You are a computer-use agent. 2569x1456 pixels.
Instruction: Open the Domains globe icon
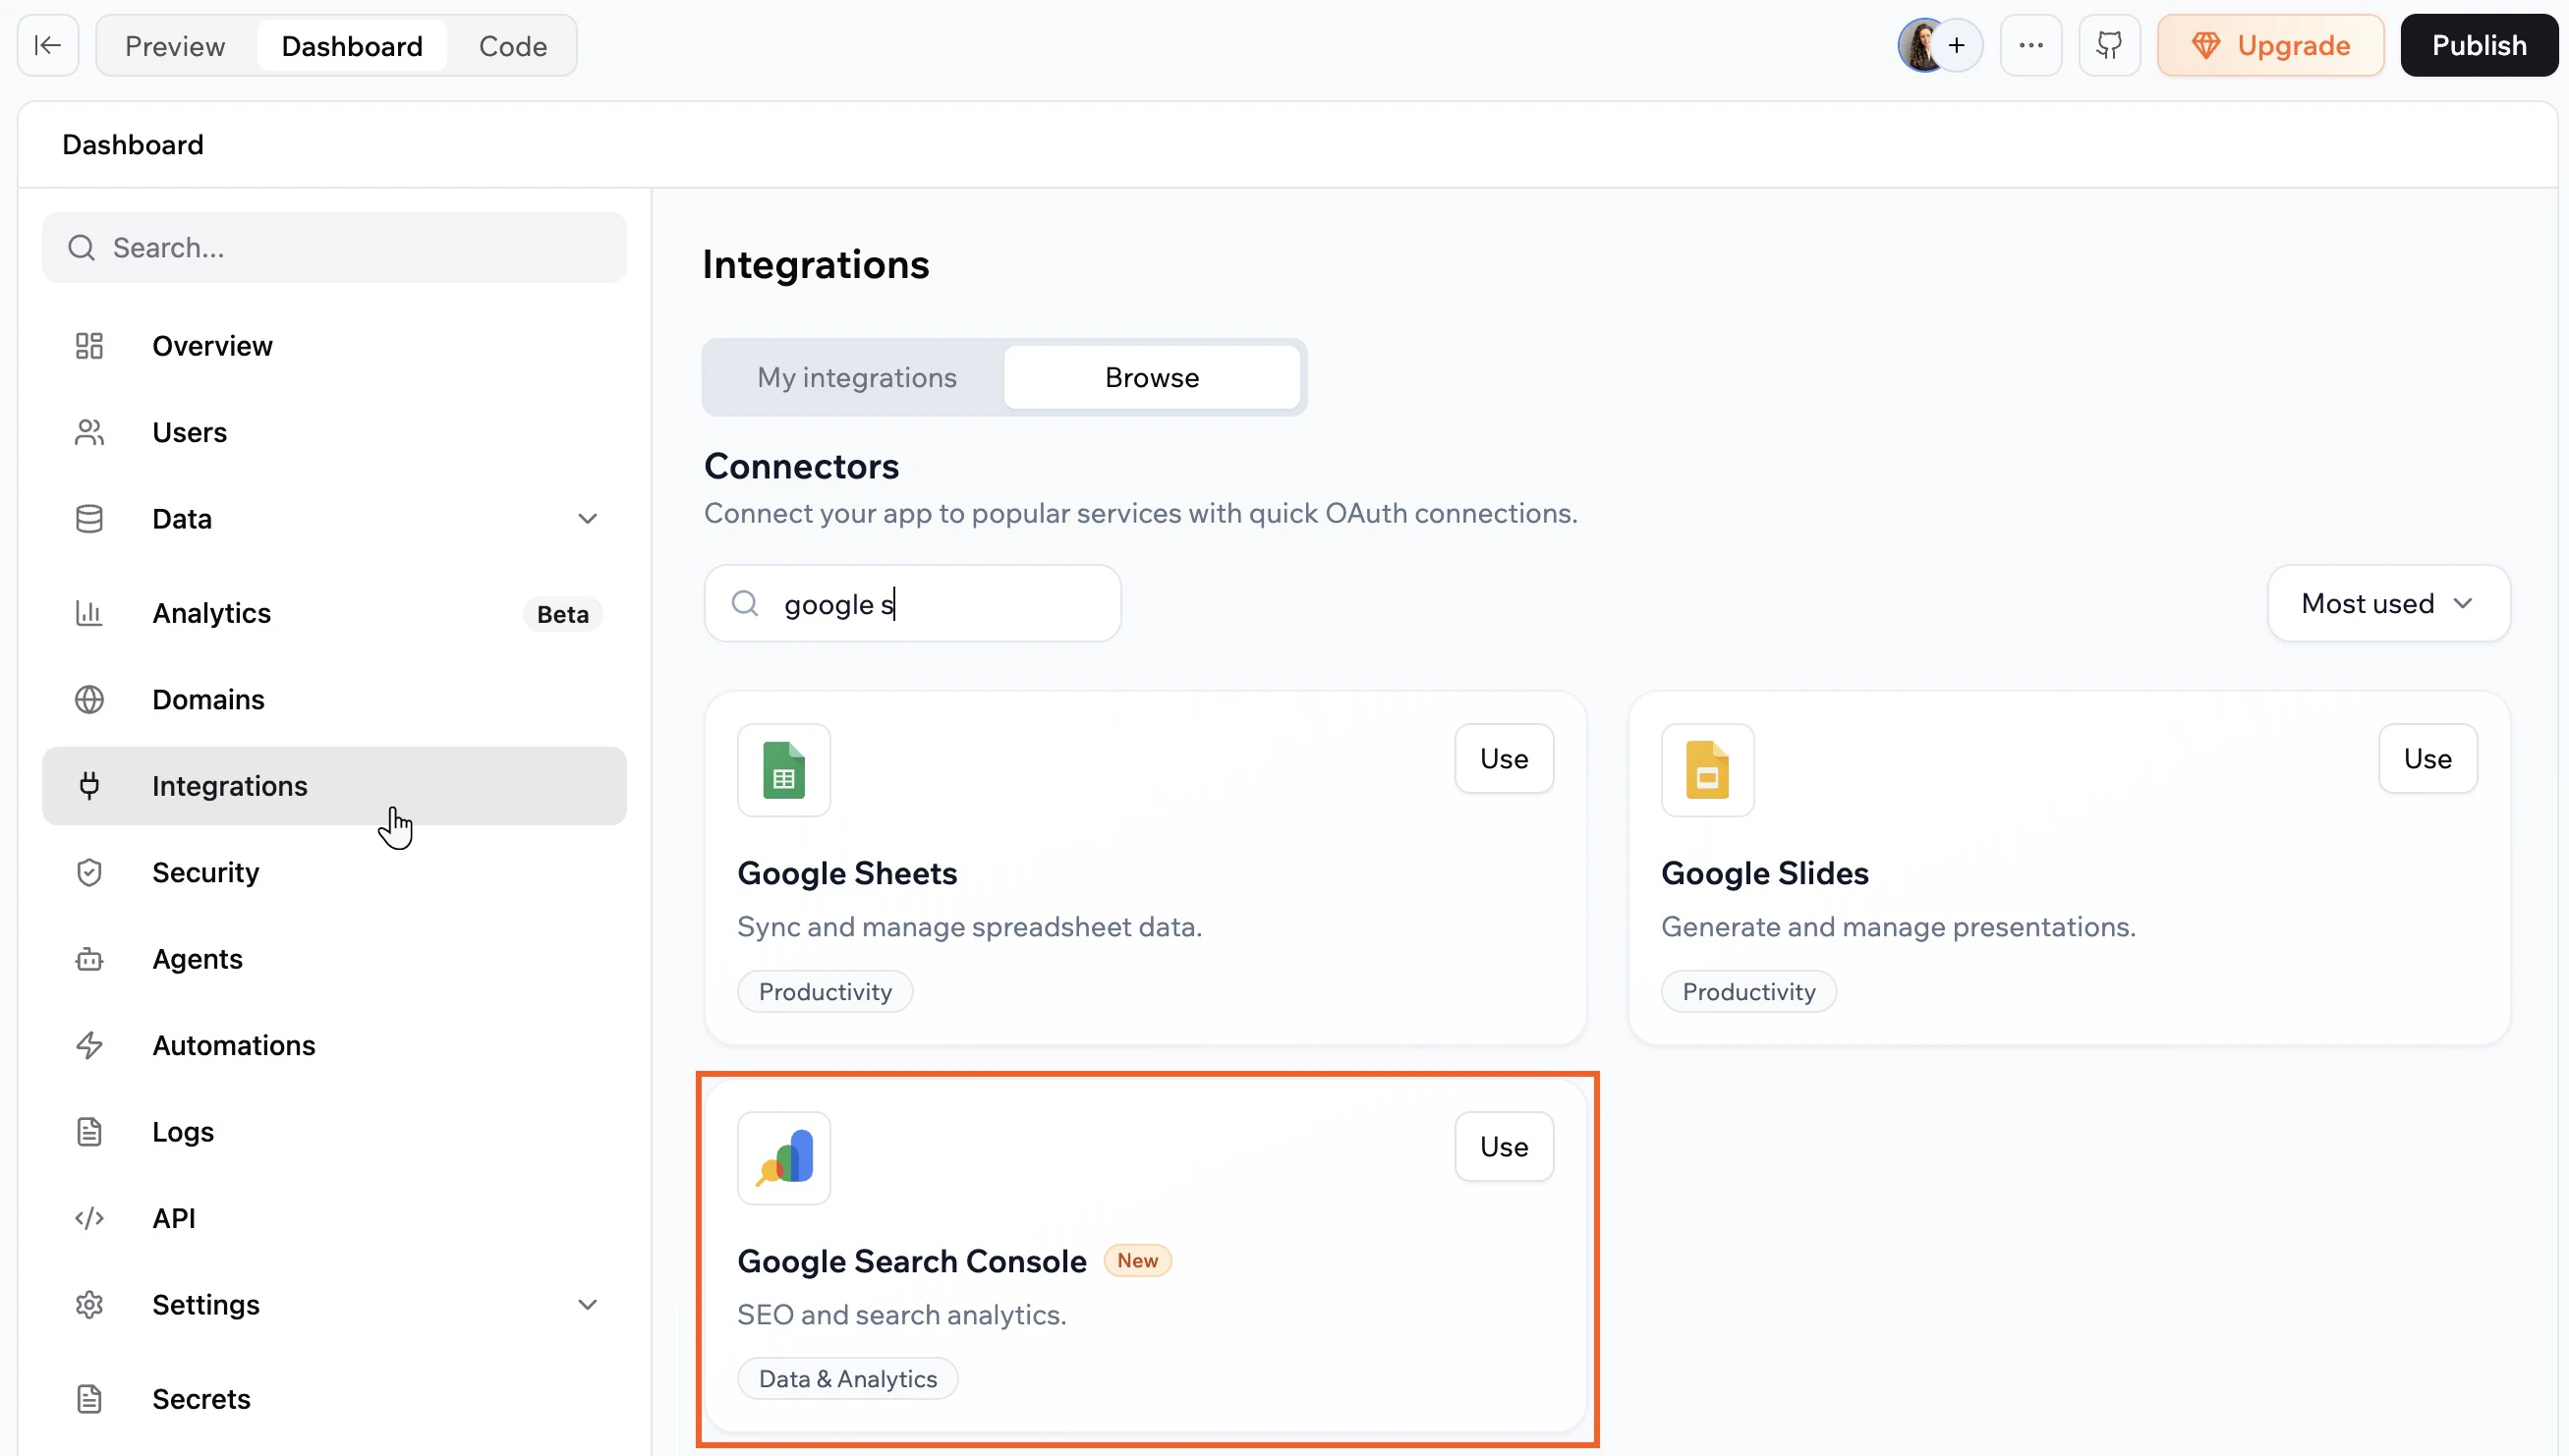[89, 699]
